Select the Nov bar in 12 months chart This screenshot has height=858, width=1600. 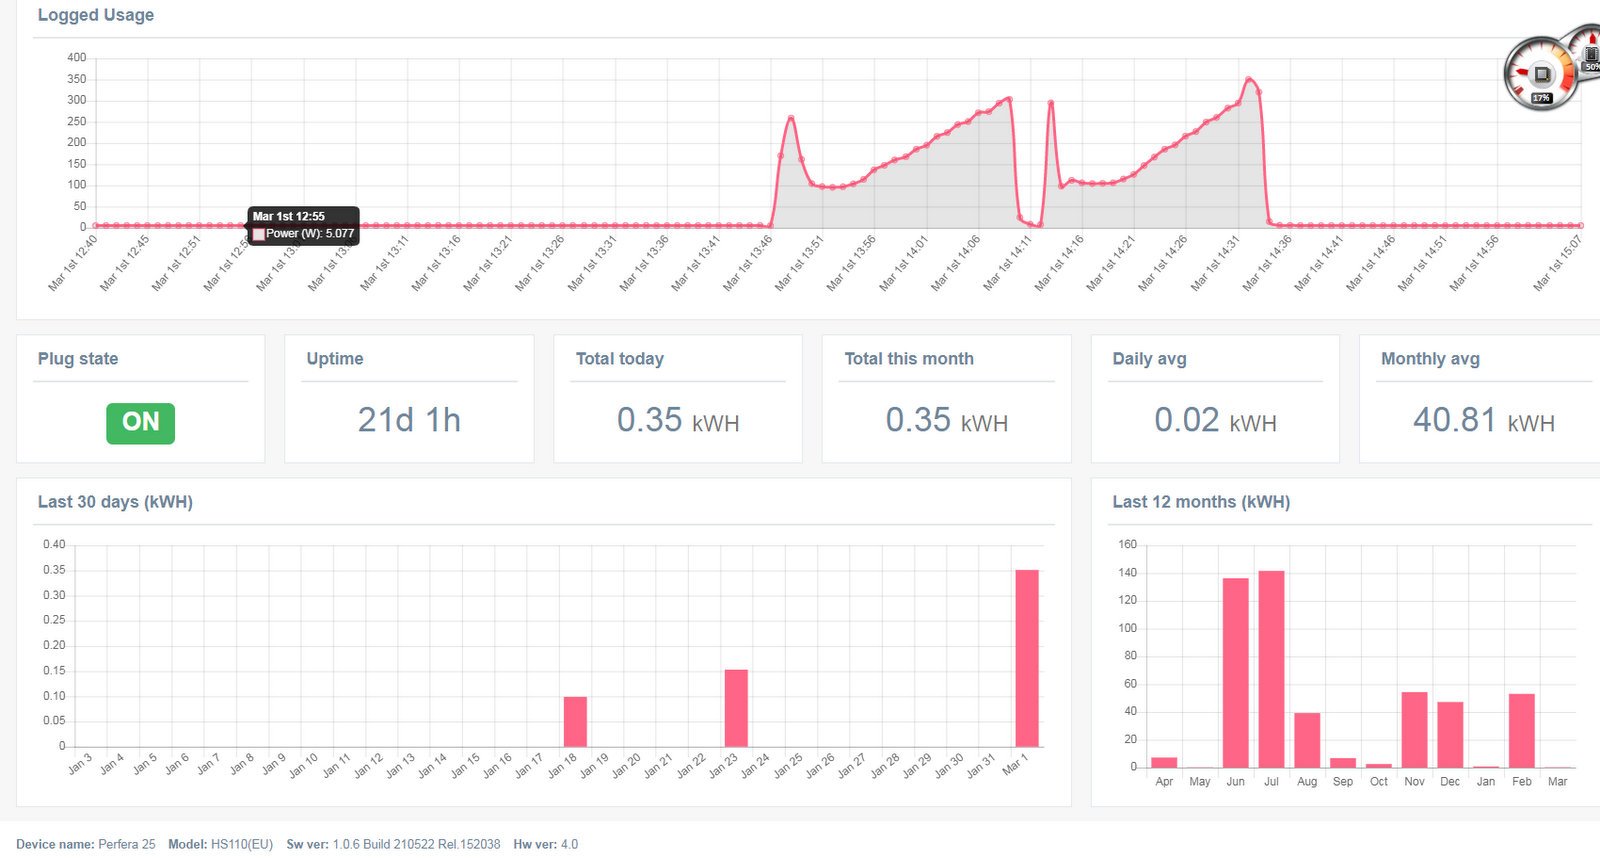(1414, 730)
